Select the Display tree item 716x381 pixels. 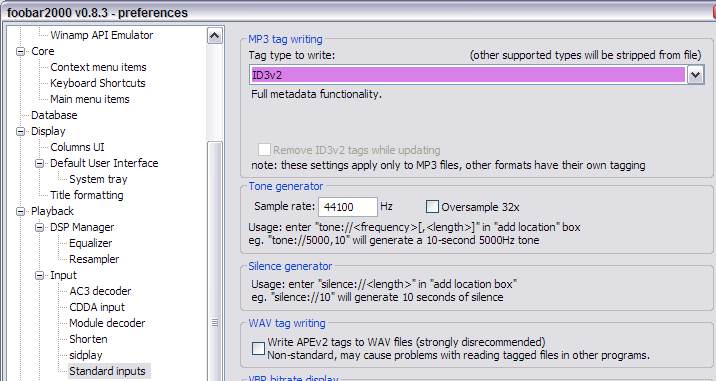coord(48,131)
